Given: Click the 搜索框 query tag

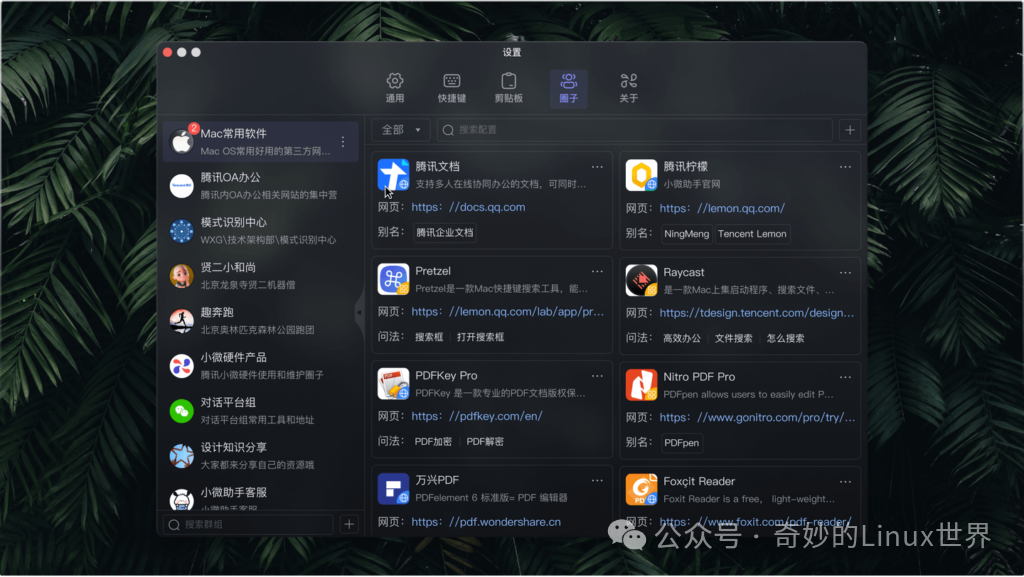Looking at the screenshot, I should [429, 337].
